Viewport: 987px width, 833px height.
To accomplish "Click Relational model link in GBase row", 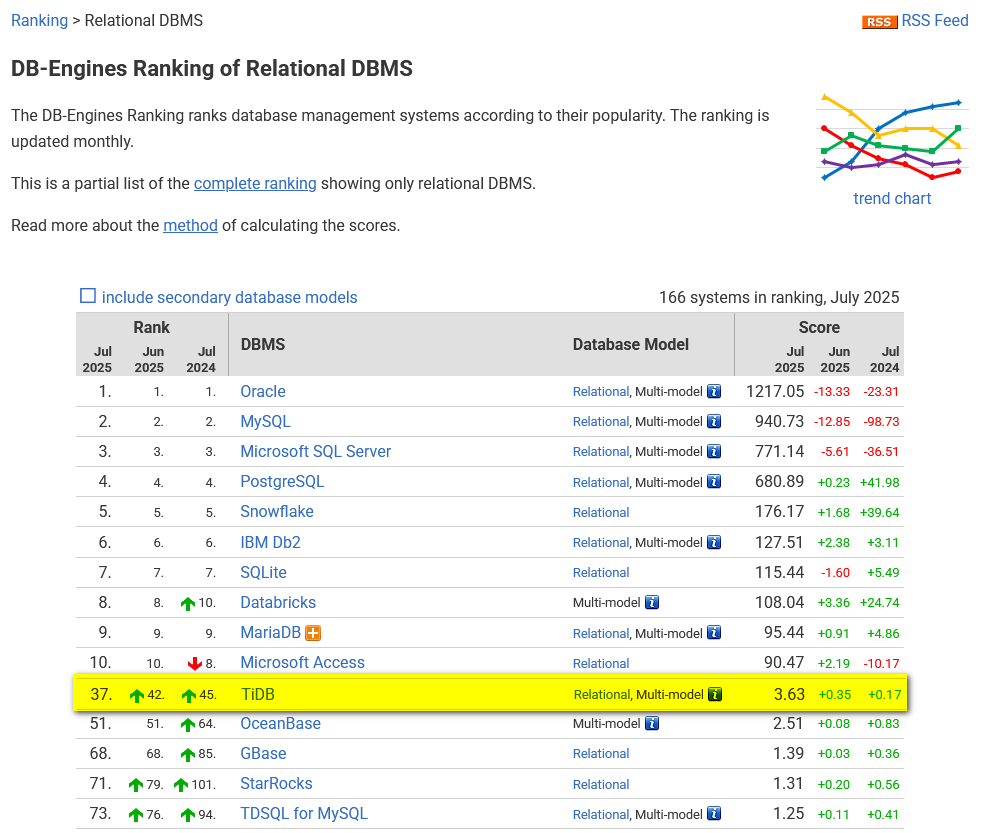I will tap(601, 754).
